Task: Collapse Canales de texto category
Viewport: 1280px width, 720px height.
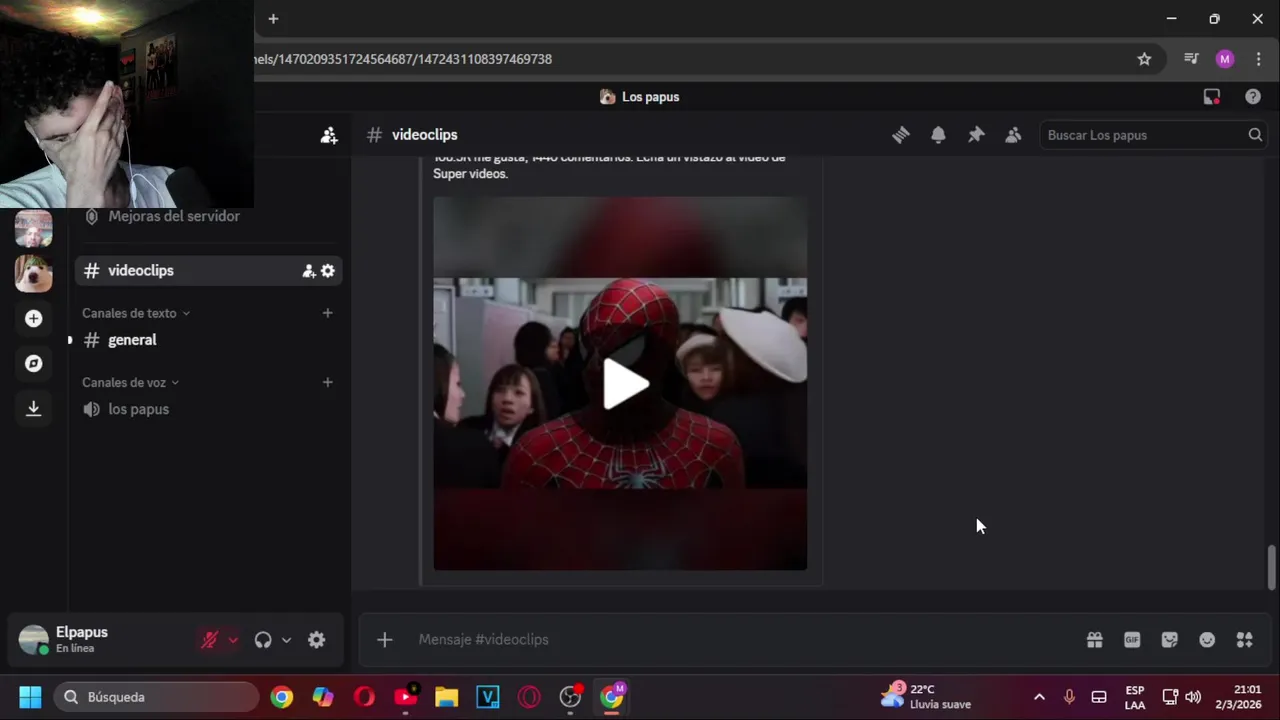Action: 136,313
